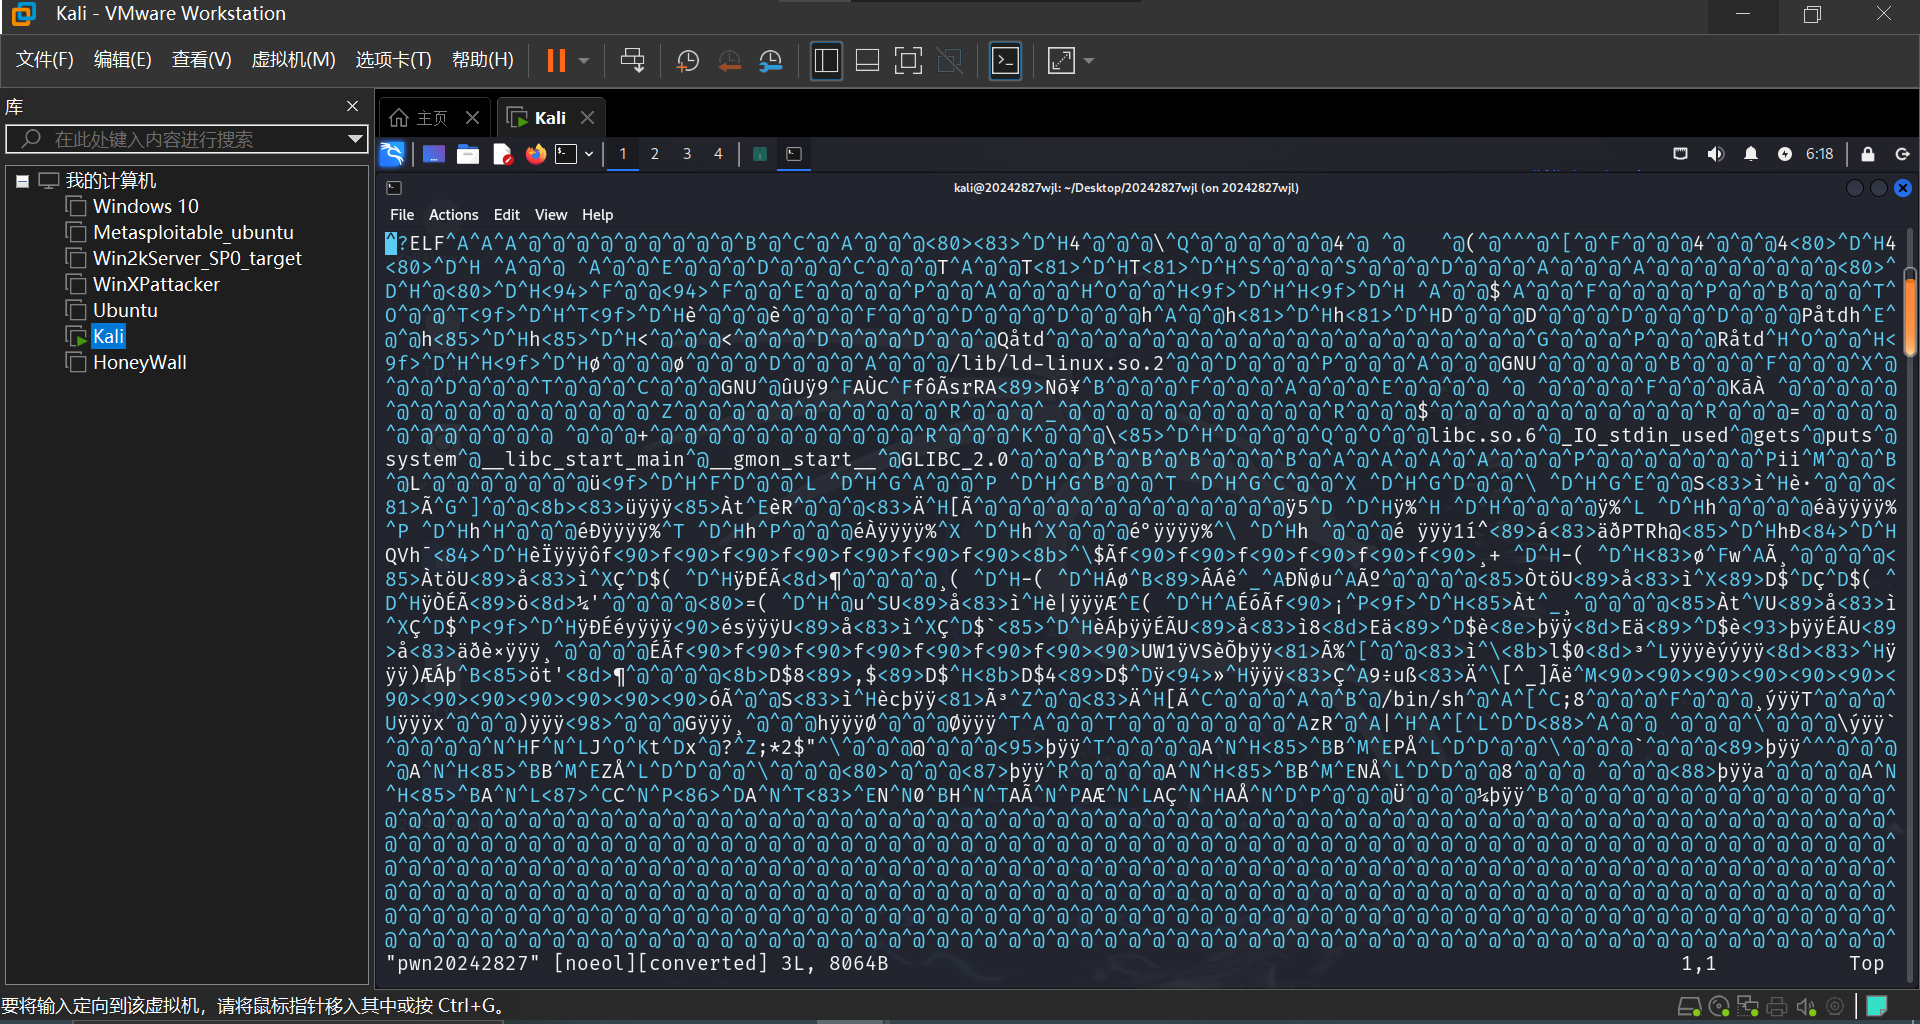
Task: Close the Kali tab
Action: pyautogui.click(x=587, y=118)
